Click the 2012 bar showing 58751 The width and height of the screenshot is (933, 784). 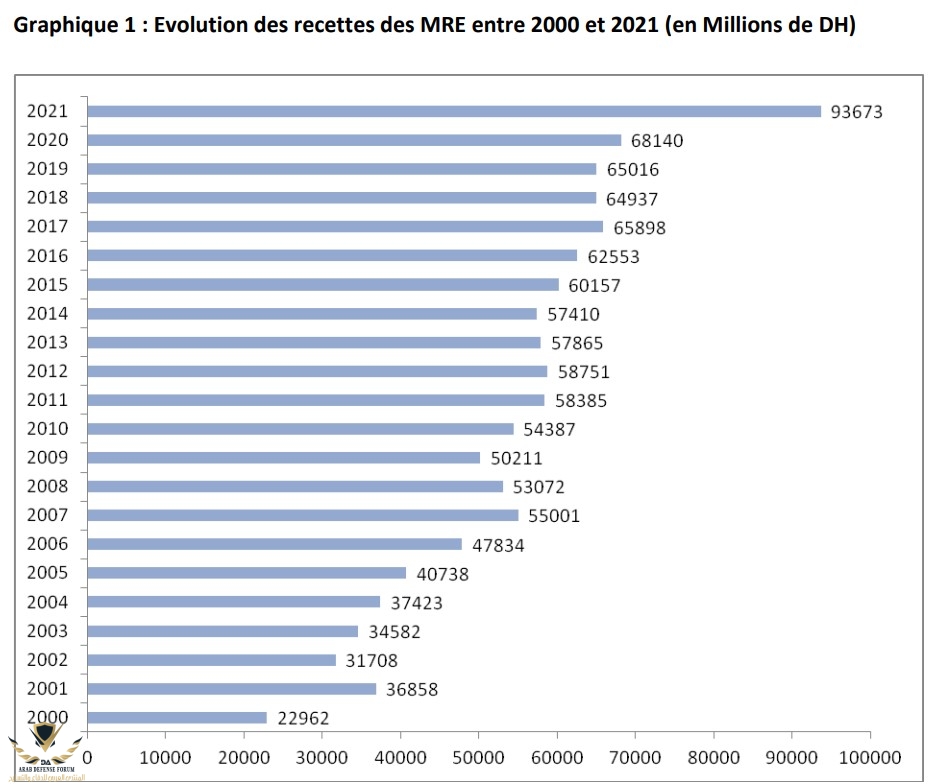click(317, 372)
